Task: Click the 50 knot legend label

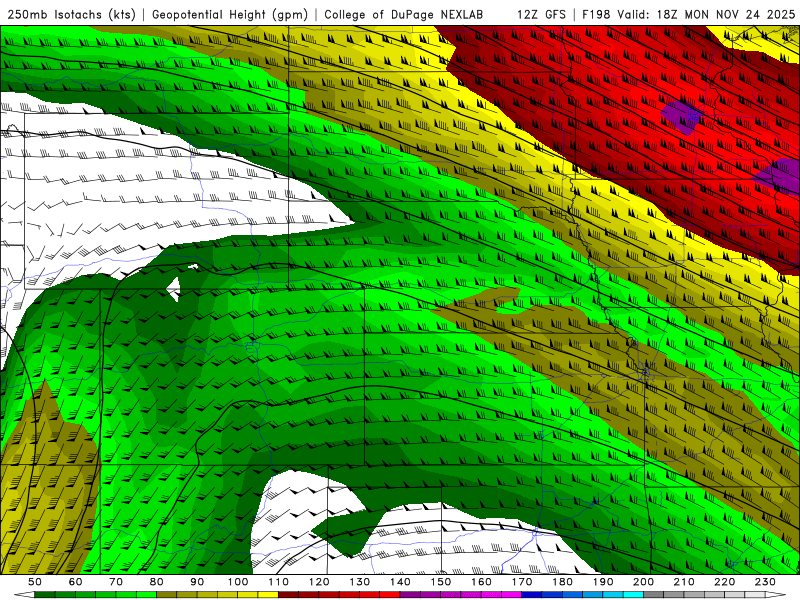Action: [34, 582]
